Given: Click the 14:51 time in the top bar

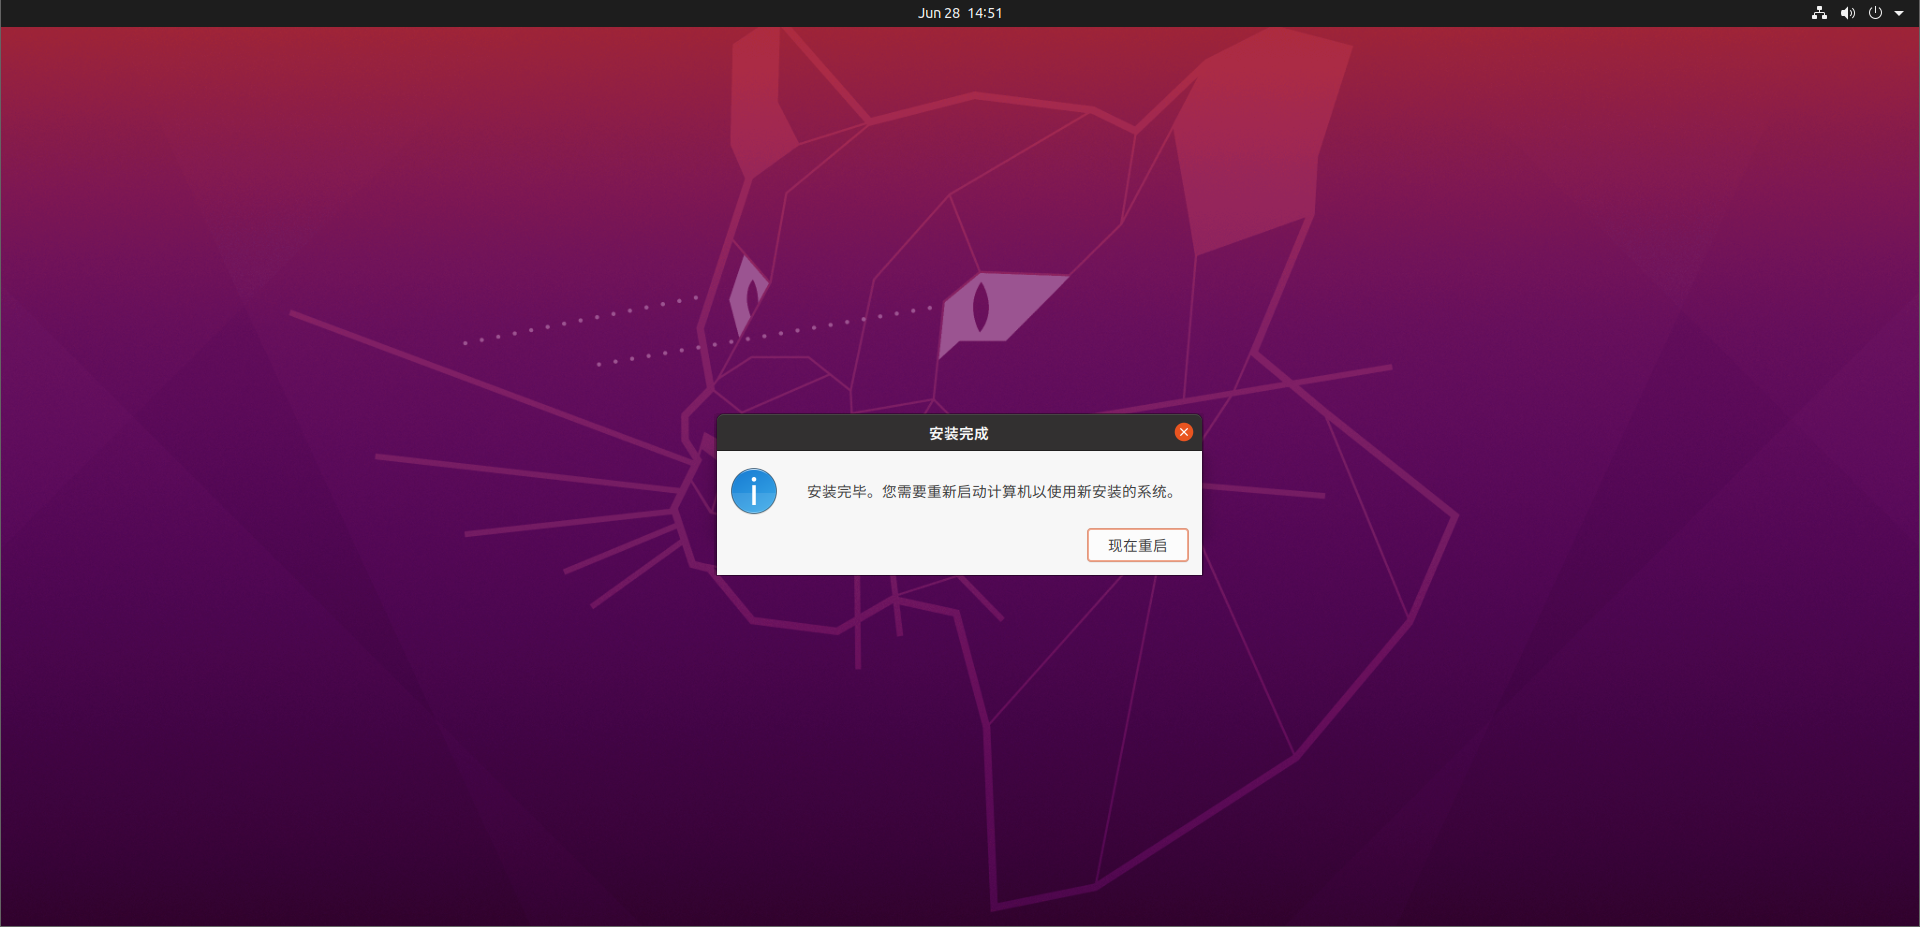Looking at the screenshot, I should pos(985,13).
